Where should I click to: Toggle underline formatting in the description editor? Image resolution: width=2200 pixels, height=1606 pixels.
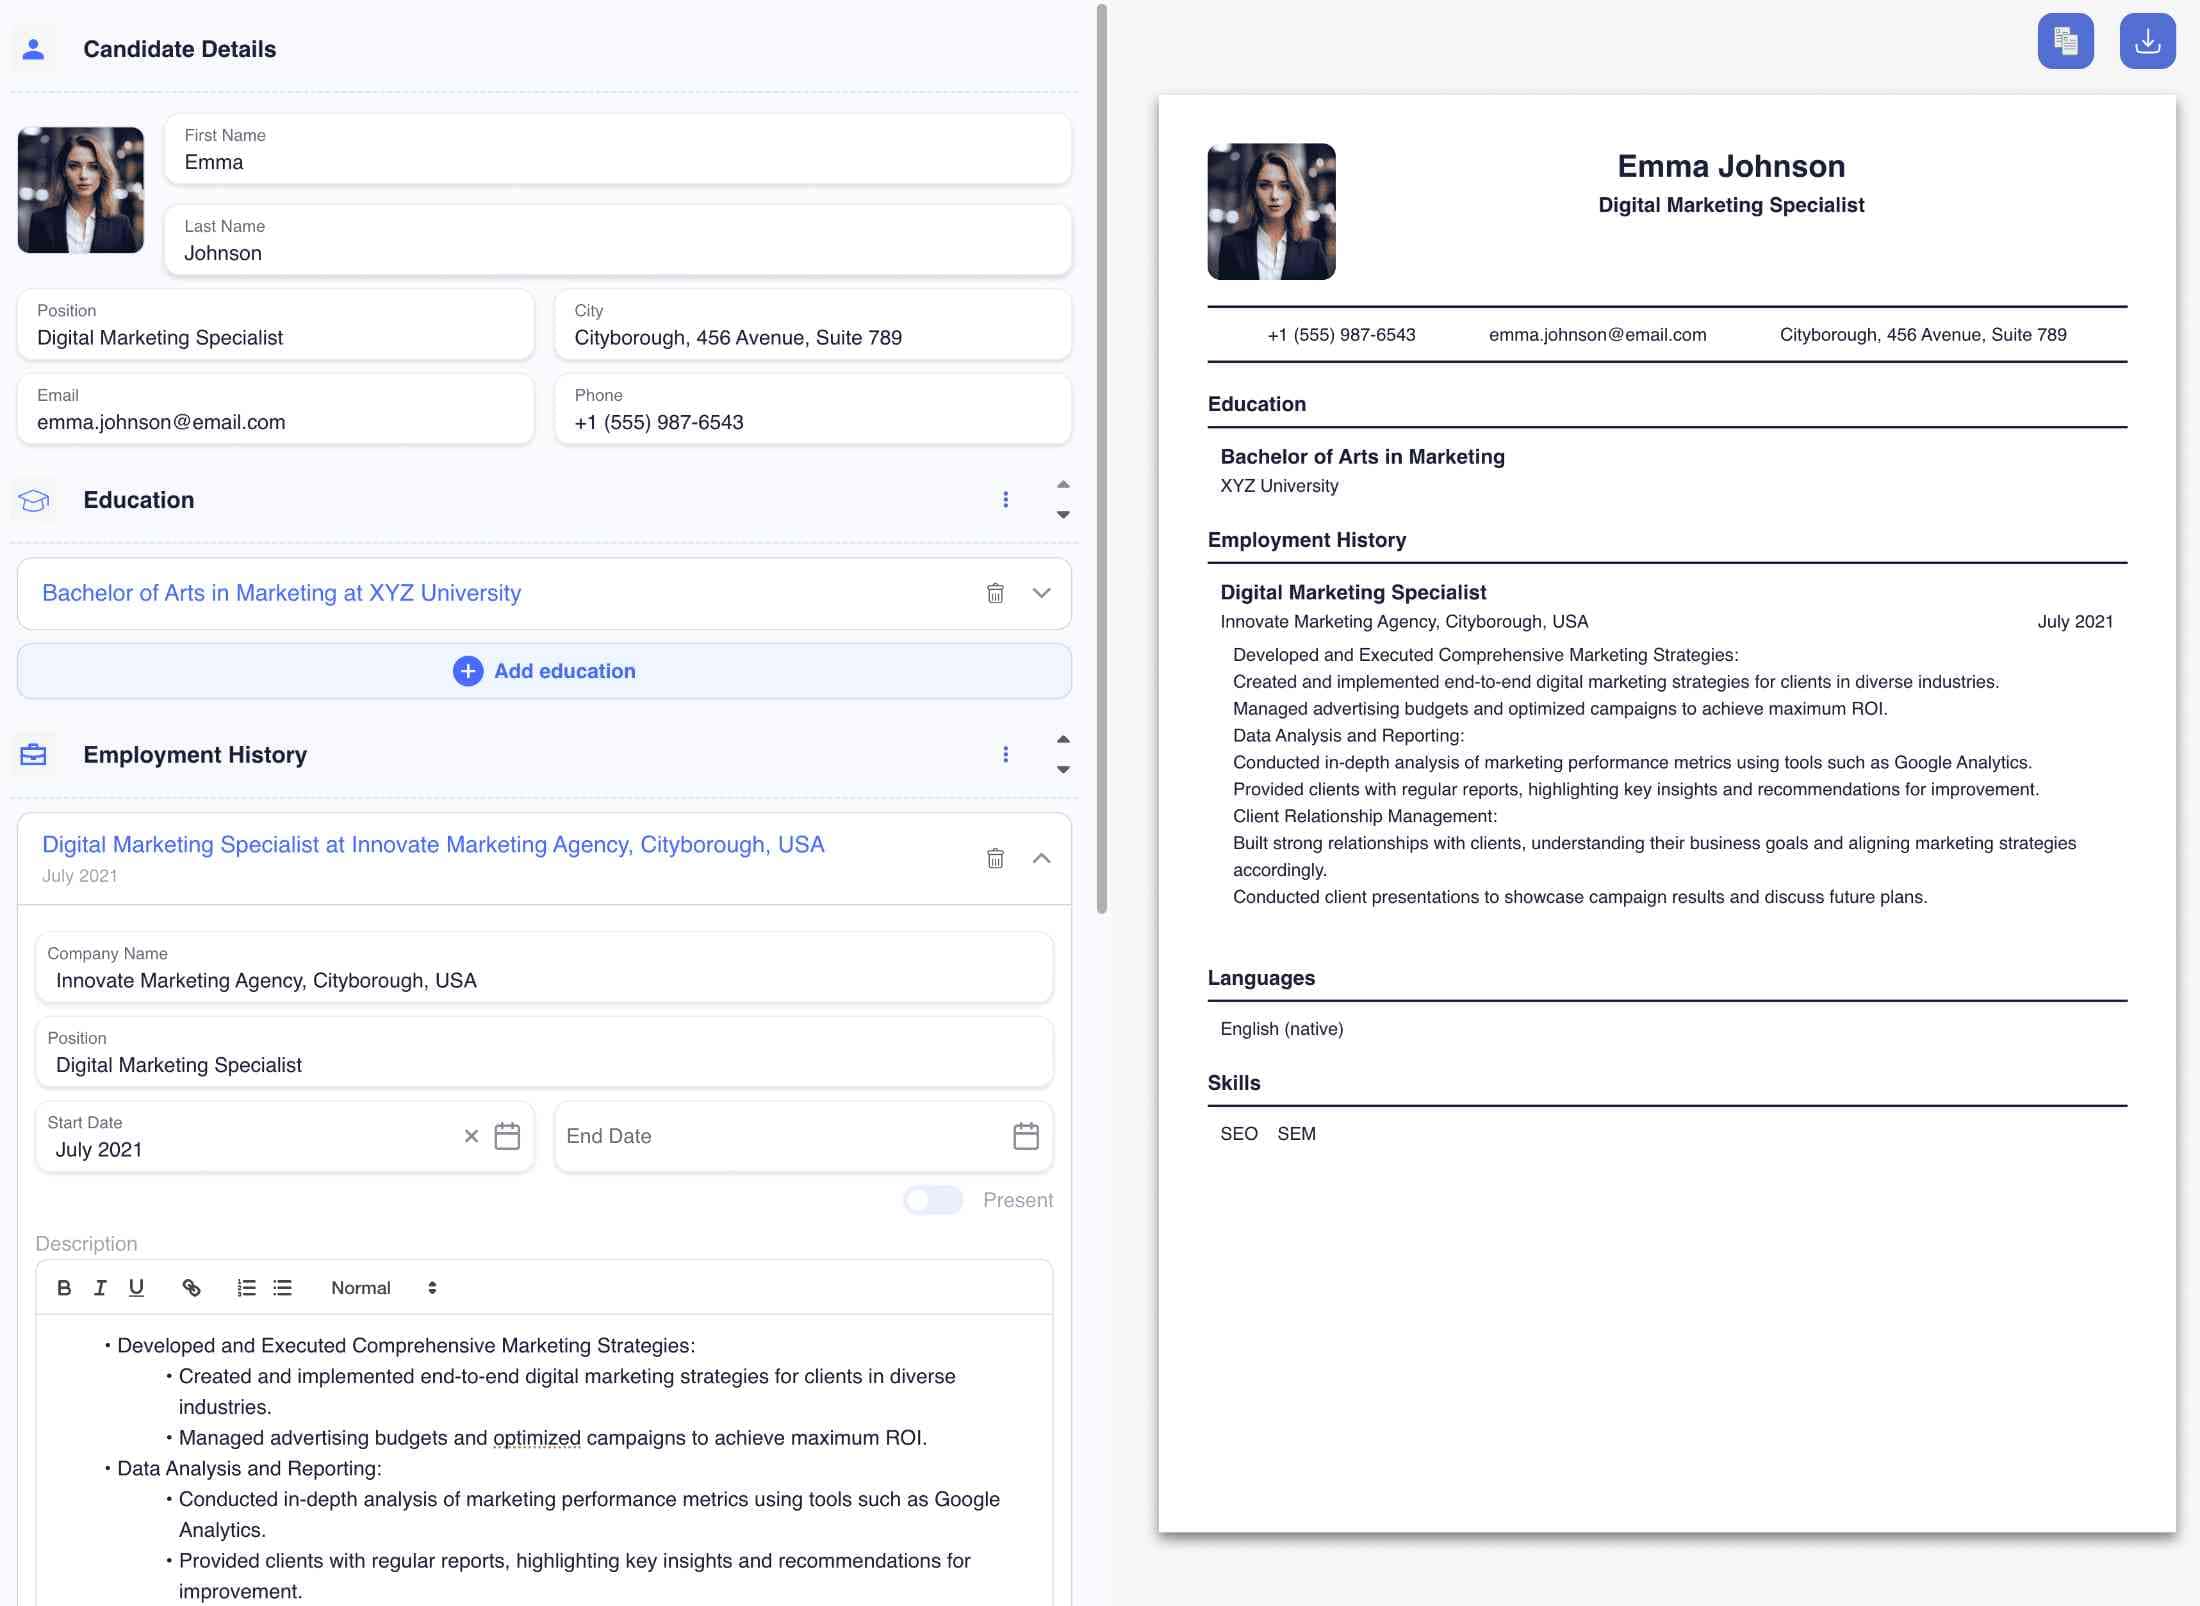pyautogui.click(x=136, y=1288)
